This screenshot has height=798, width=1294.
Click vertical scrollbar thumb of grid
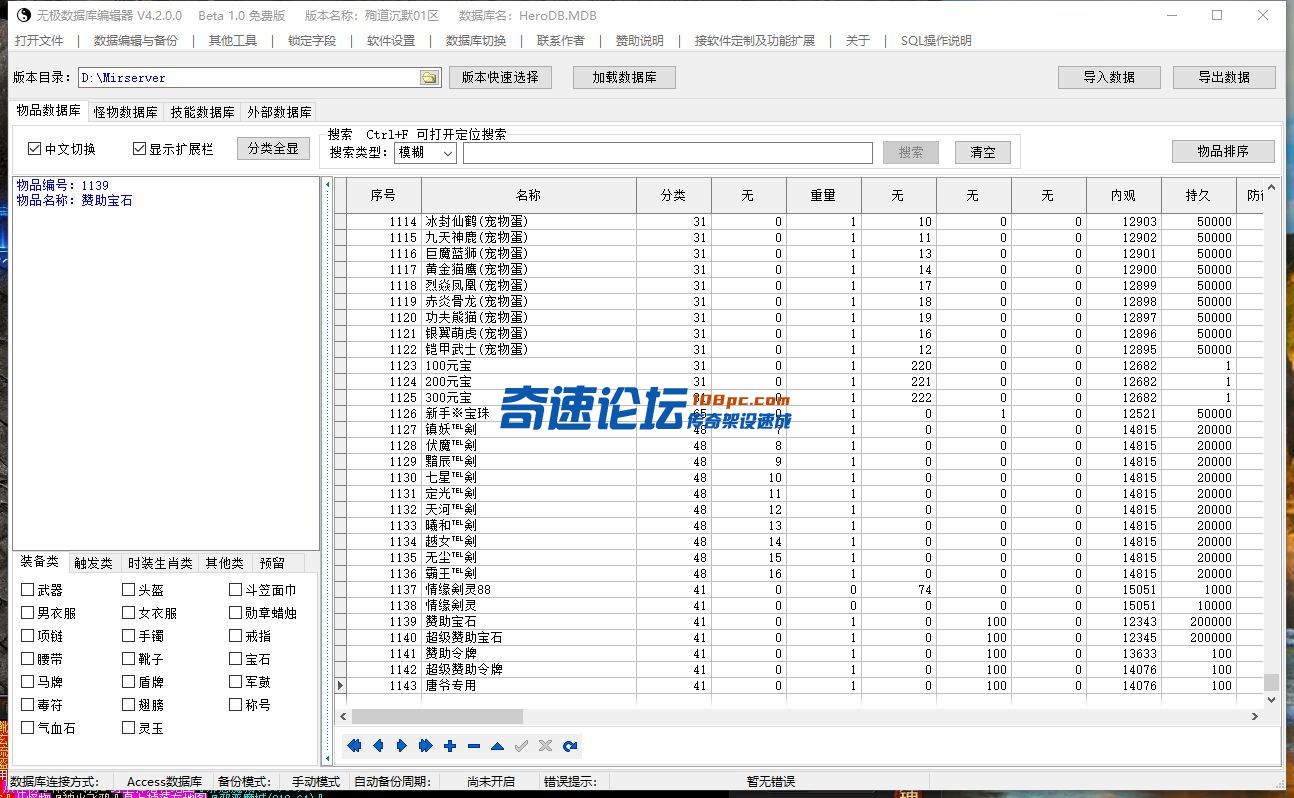pyautogui.click(x=1272, y=682)
